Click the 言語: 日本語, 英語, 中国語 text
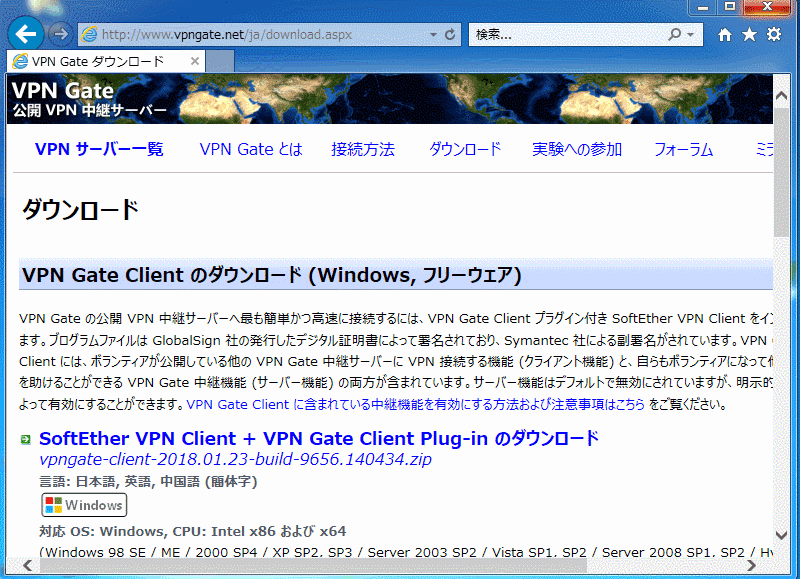The width and height of the screenshot is (800, 579). tap(148, 482)
